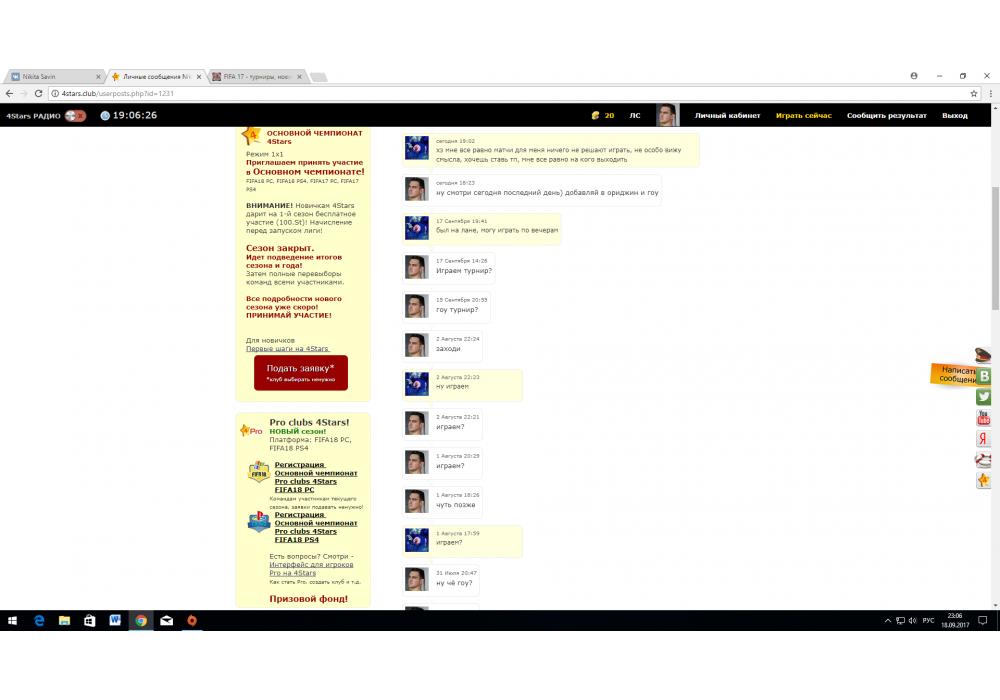Click the VK social icon in sidebar

coord(984,376)
